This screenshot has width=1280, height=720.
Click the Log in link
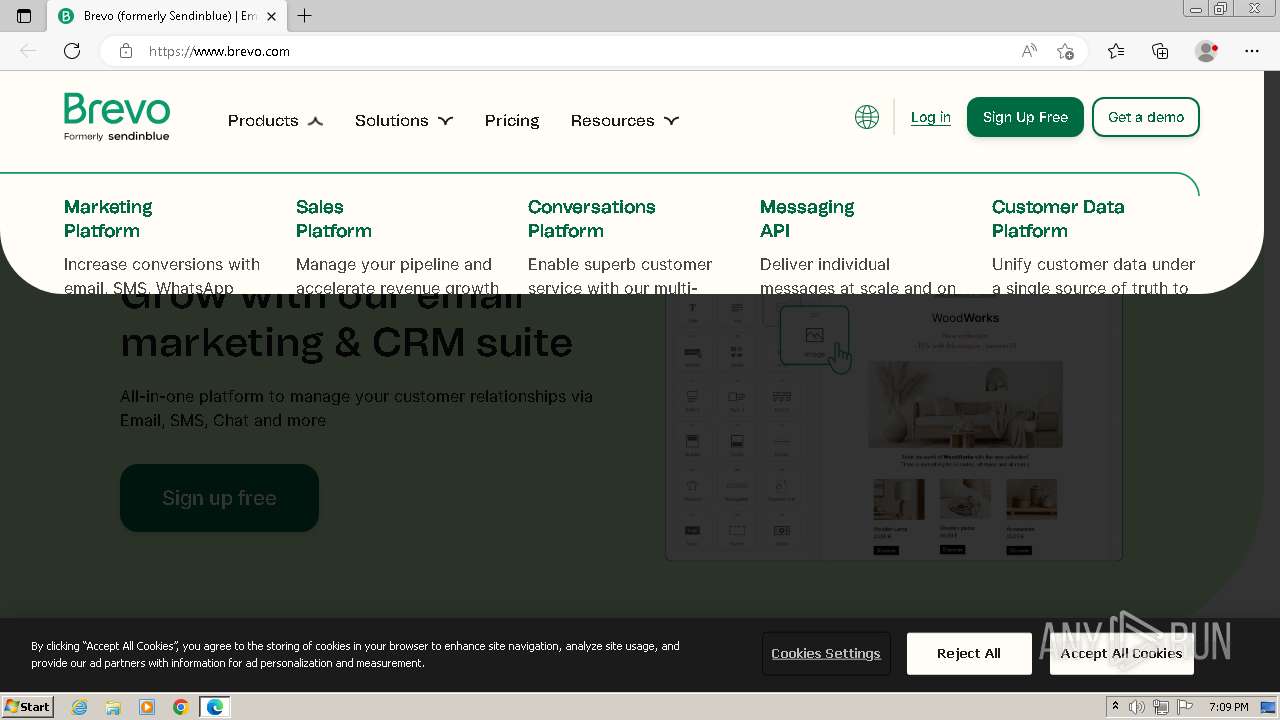coord(931,117)
